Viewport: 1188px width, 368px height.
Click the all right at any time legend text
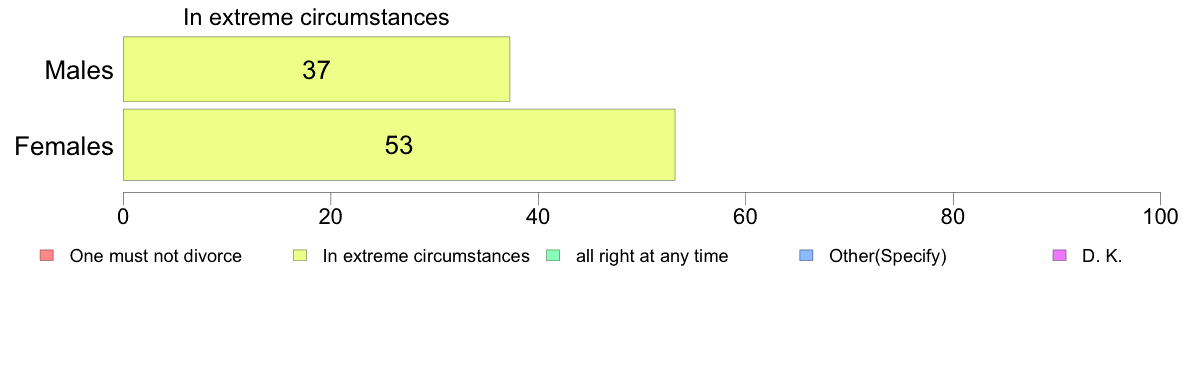point(652,256)
